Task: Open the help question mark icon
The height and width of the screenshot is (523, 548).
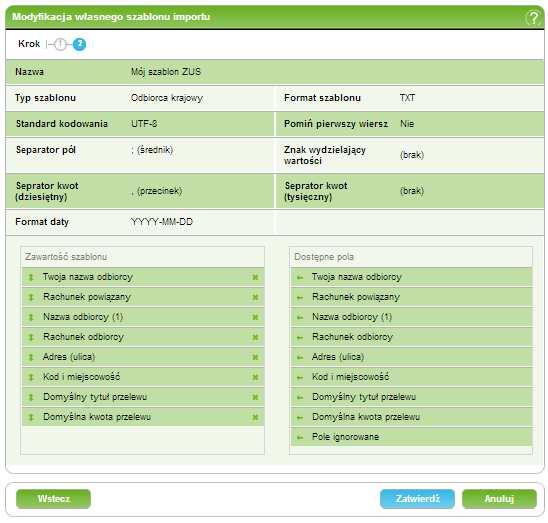Action: point(533,17)
